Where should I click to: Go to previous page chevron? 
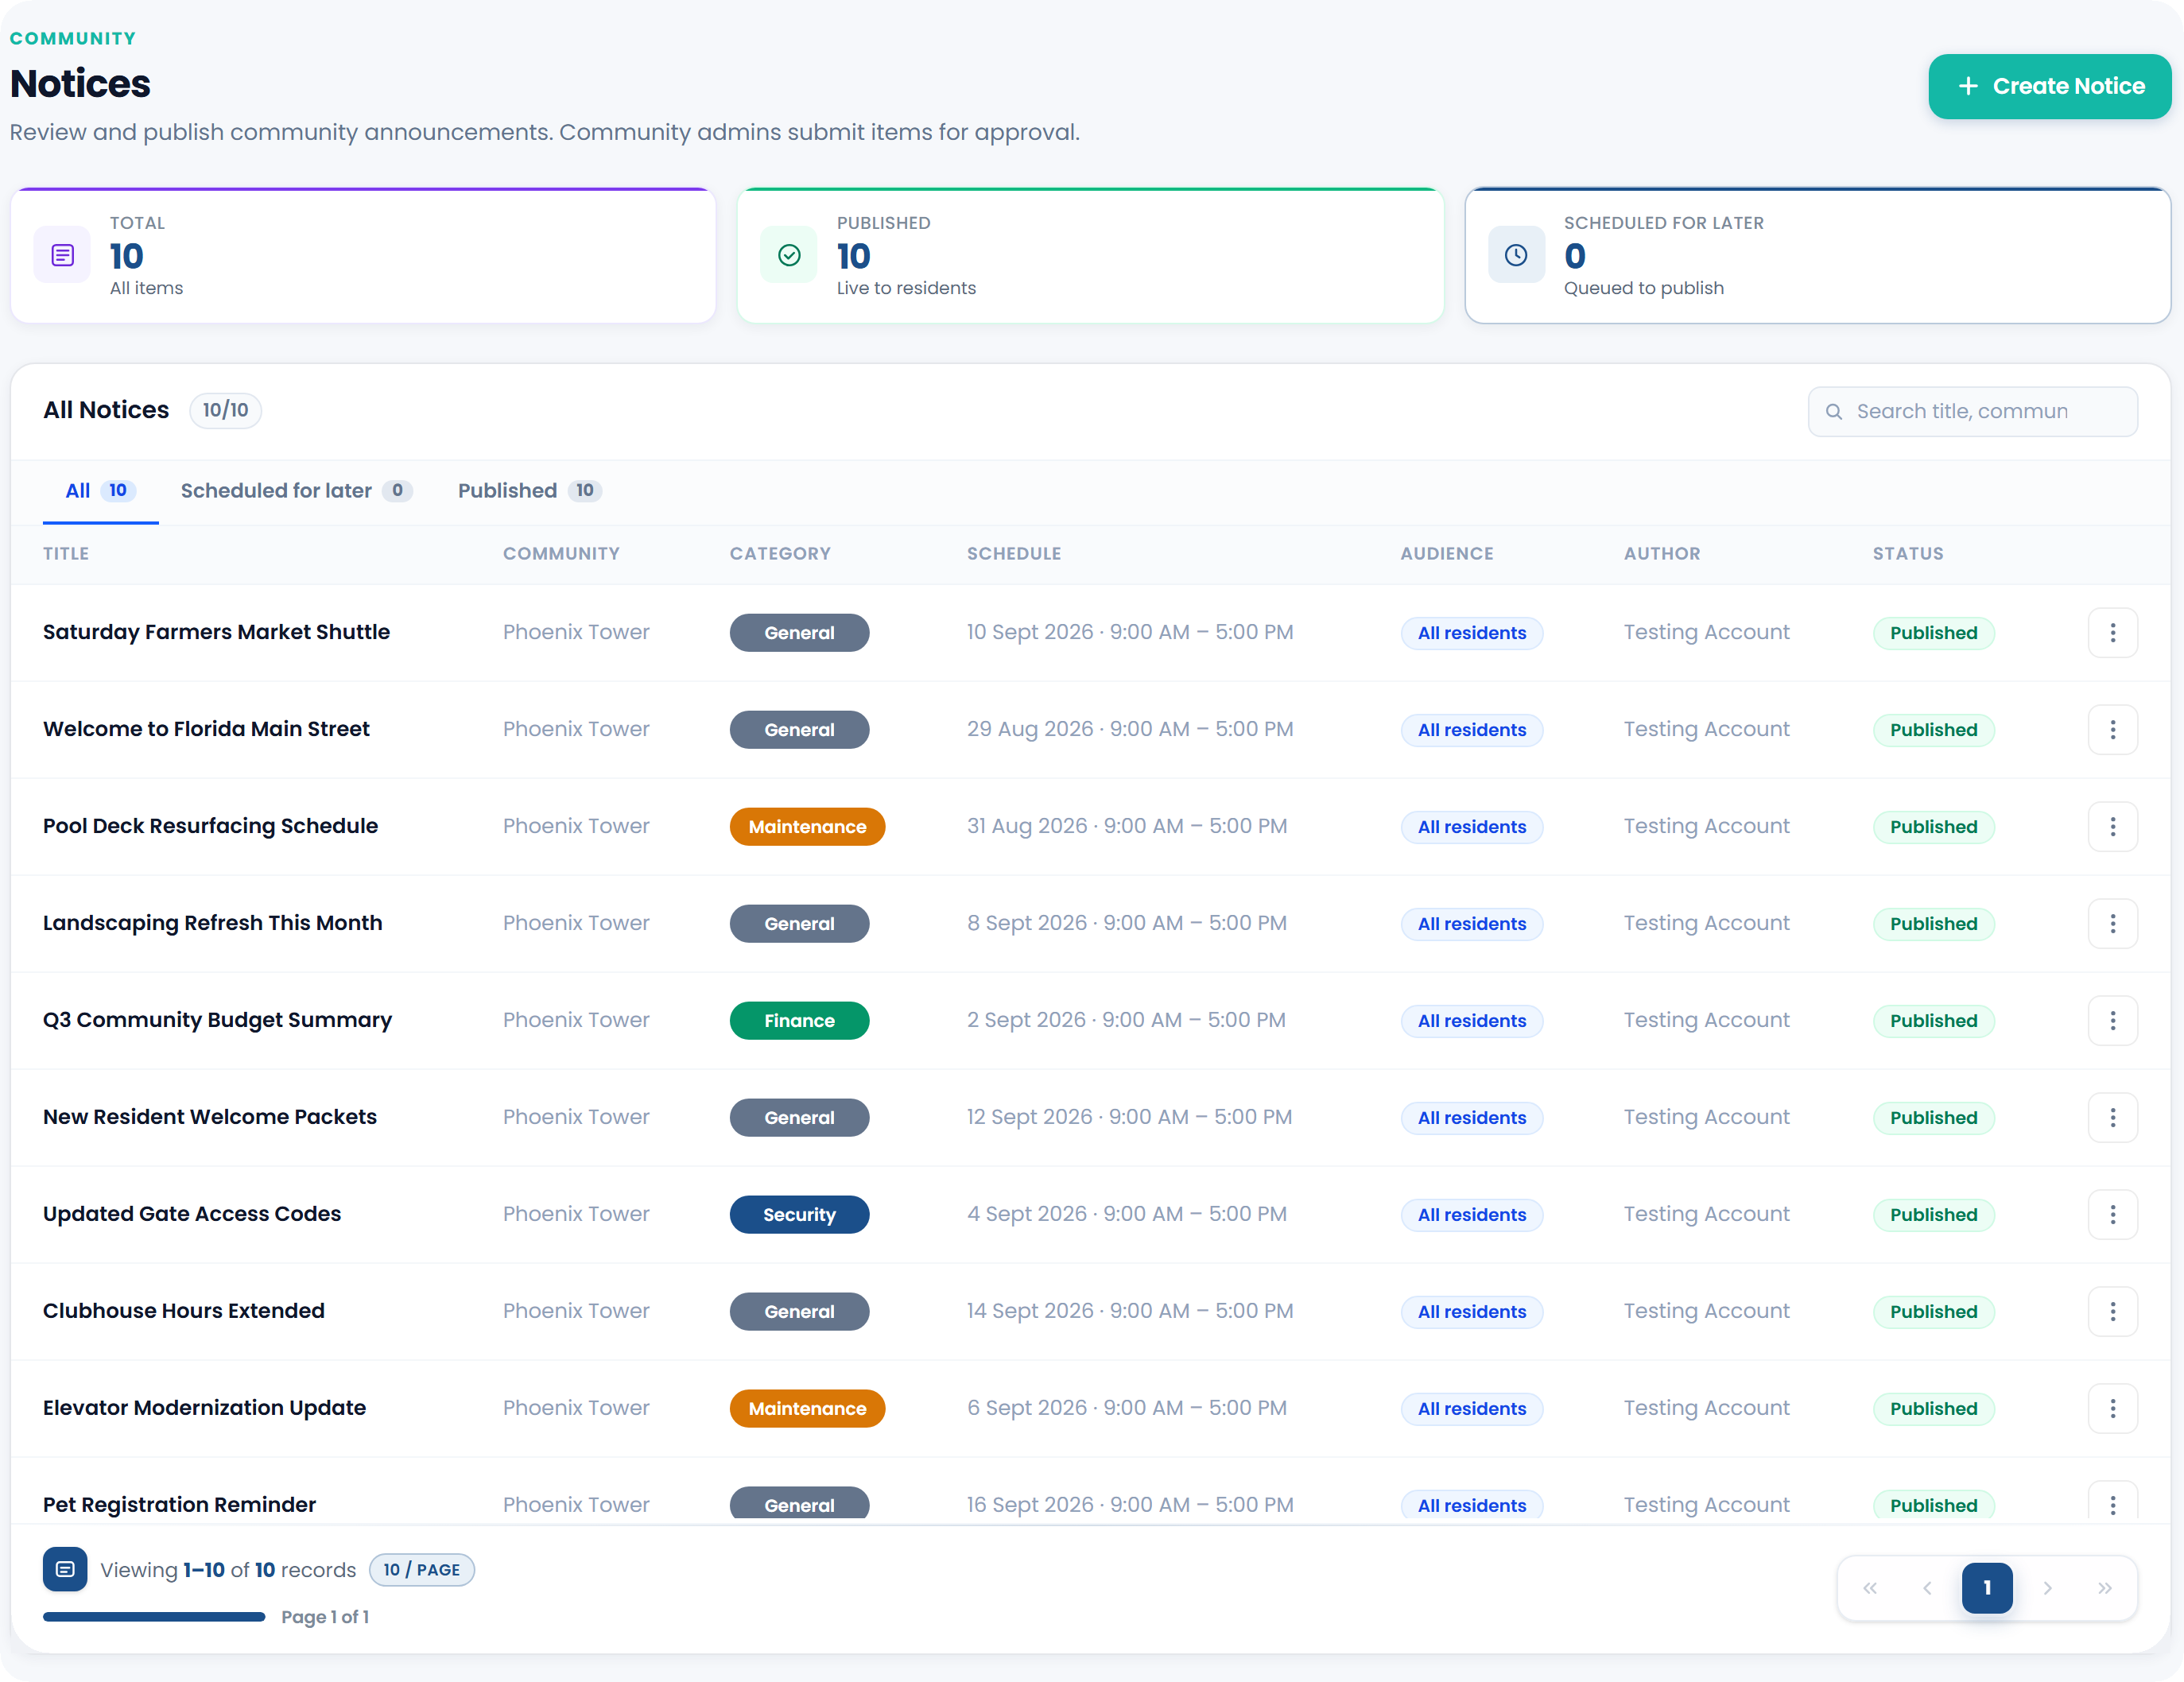[x=1927, y=1588]
